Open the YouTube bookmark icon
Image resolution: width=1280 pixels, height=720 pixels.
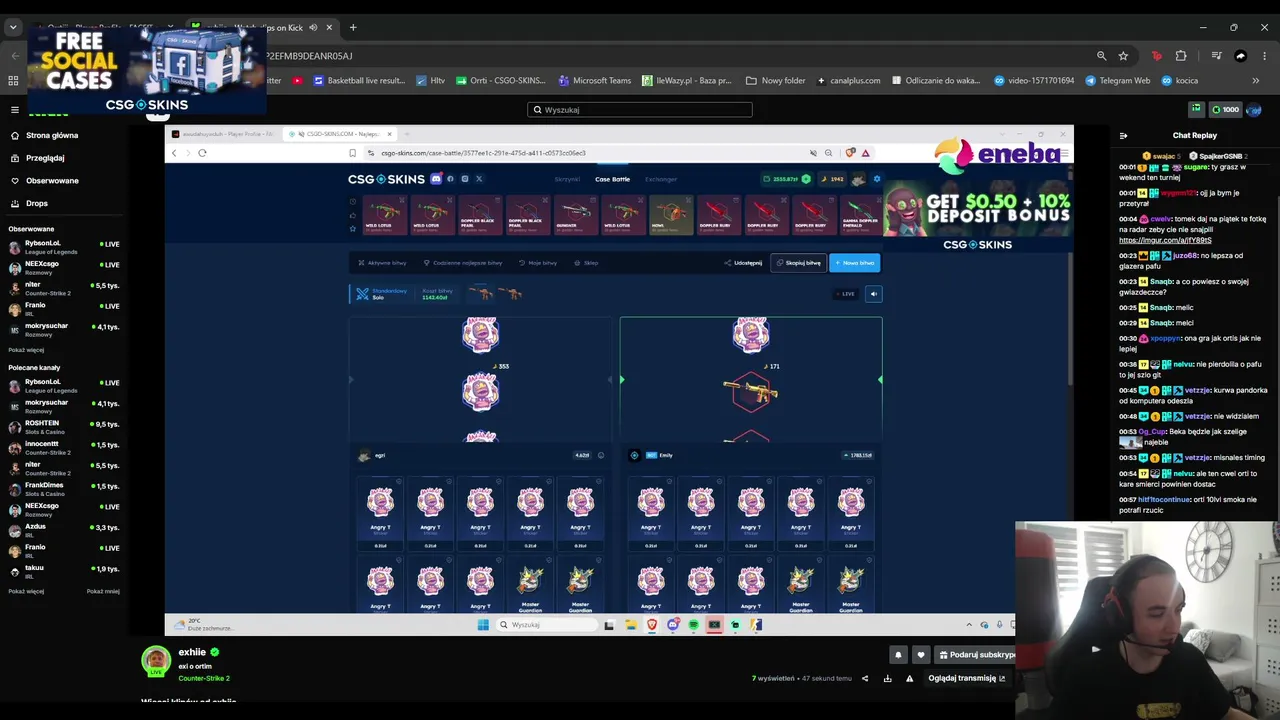(x=298, y=80)
